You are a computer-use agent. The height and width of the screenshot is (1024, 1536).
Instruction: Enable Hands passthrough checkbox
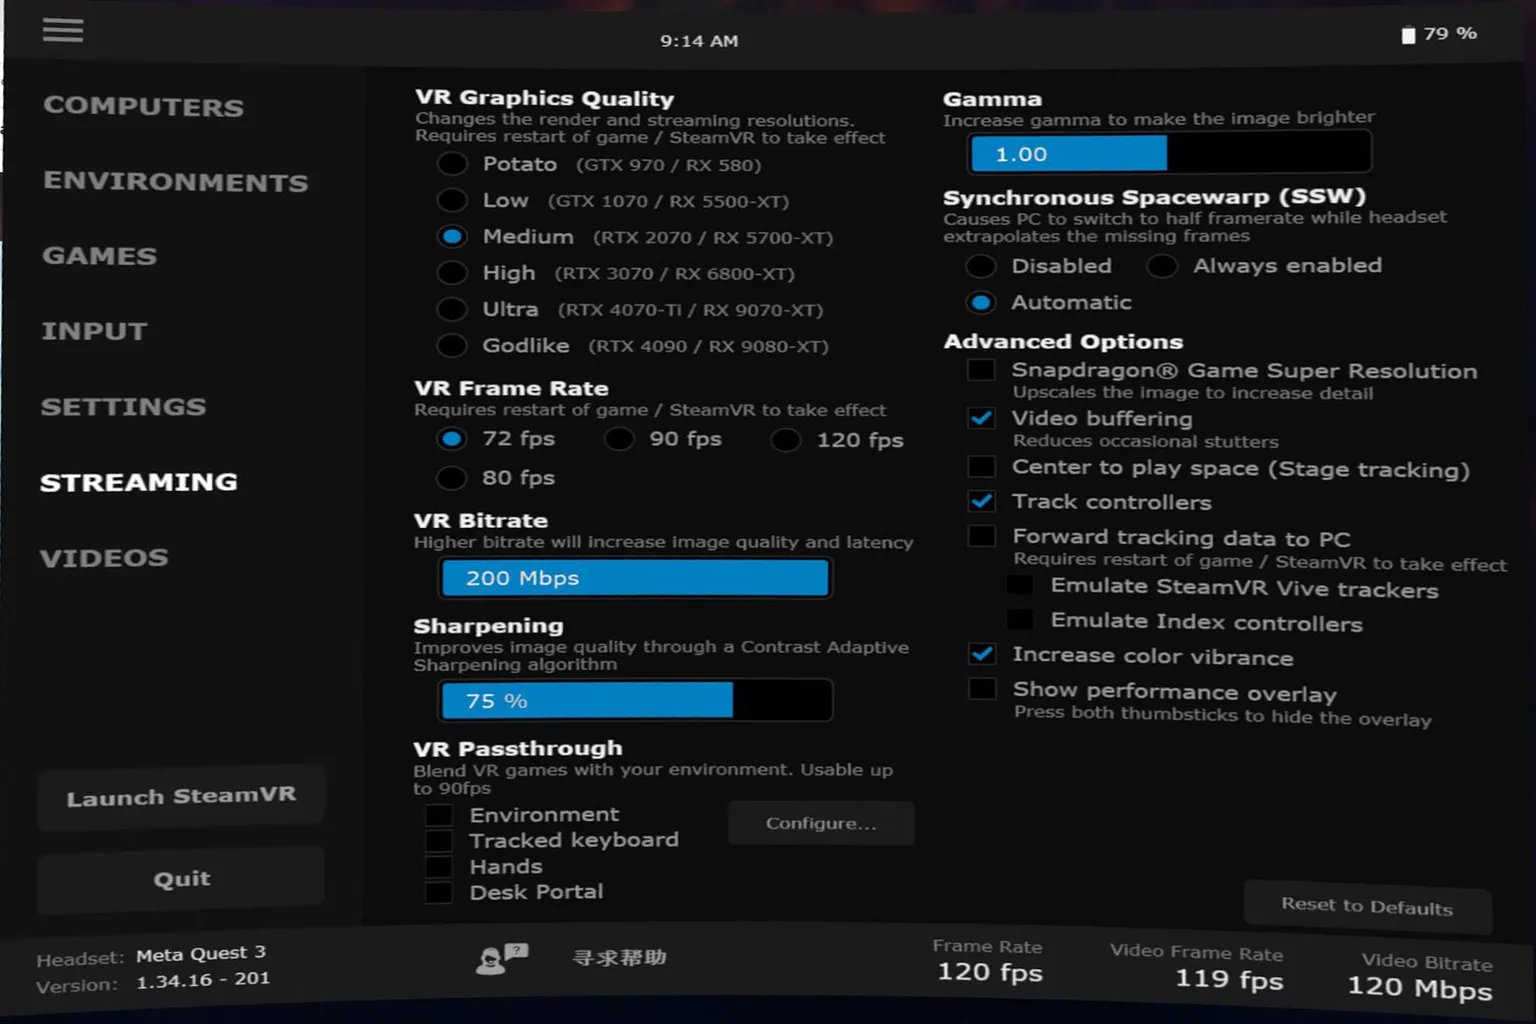tap(439, 866)
